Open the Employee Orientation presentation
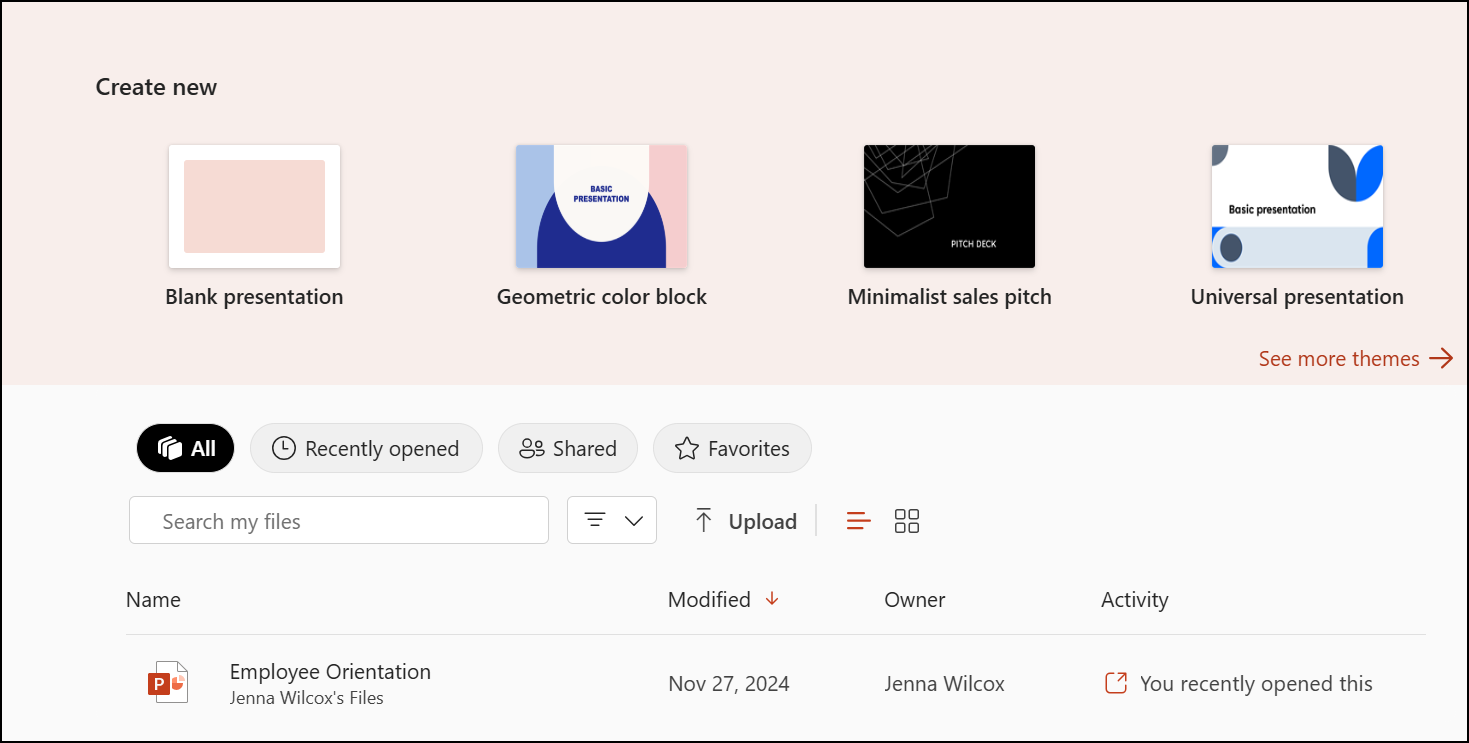This screenshot has width=1469, height=743. [x=330, y=671]
